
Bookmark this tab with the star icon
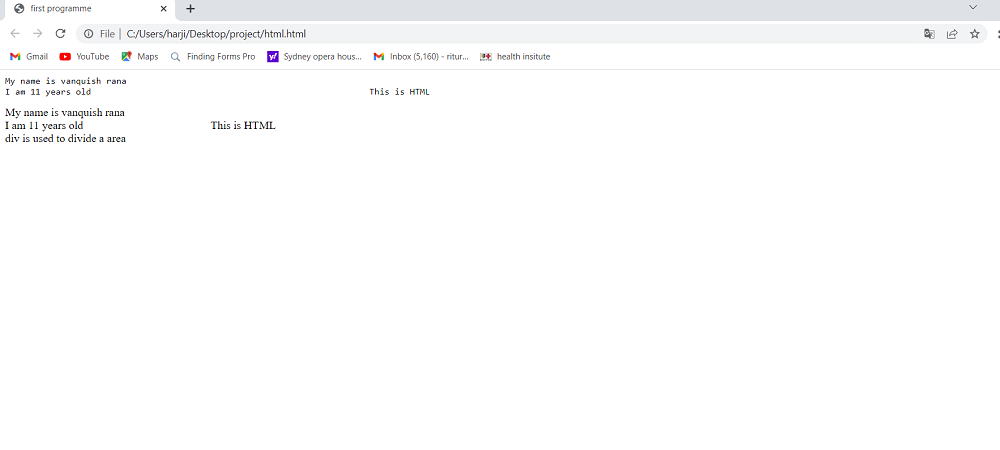[975, 33]
